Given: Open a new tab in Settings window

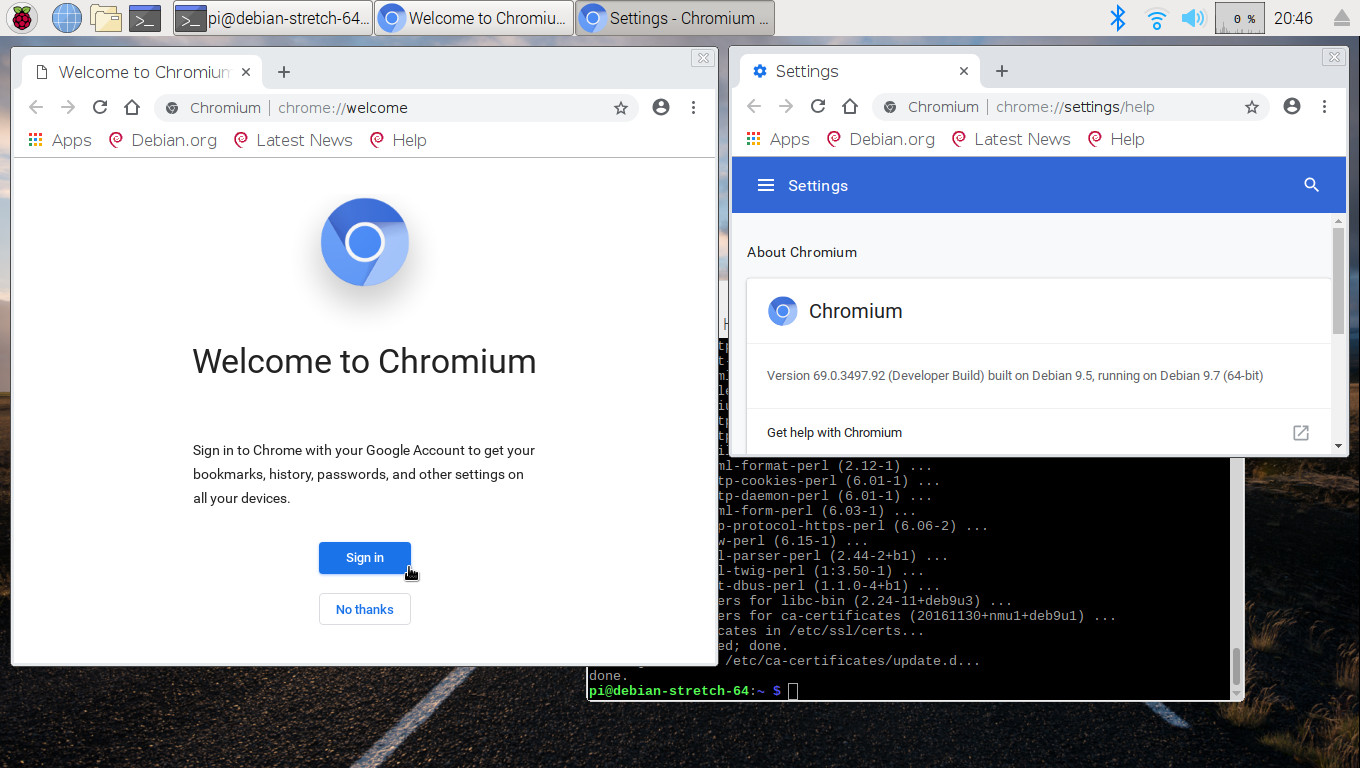Looking at the screenshot, I should coord(1002,71).
